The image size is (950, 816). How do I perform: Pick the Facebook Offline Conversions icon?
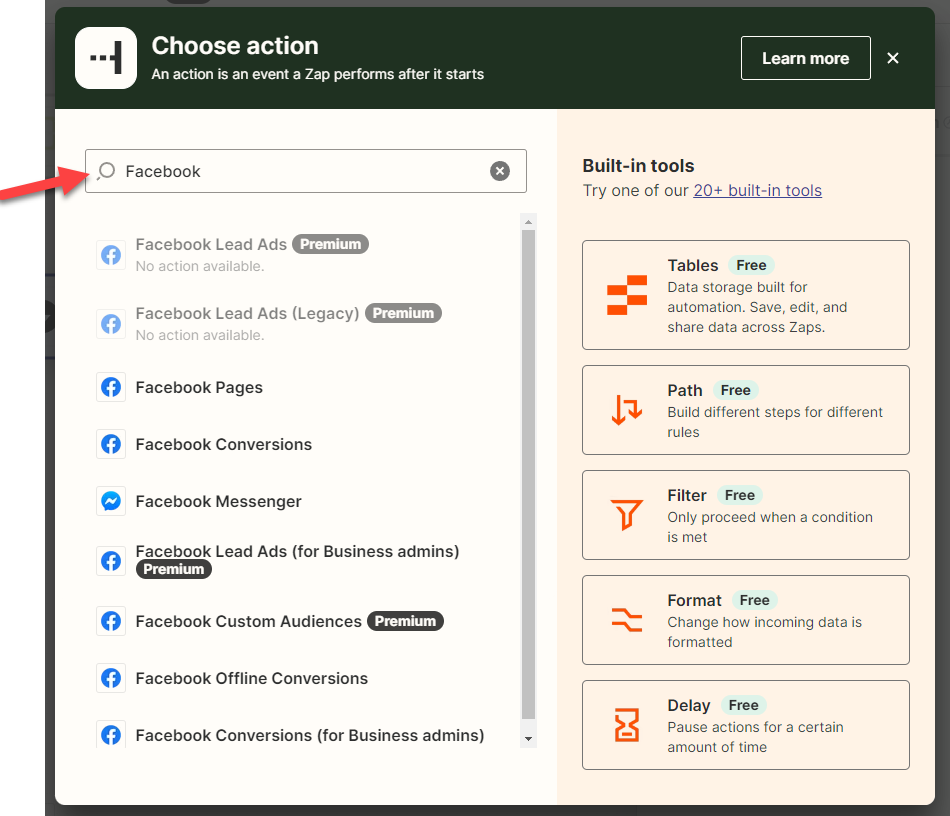[111, 678]
